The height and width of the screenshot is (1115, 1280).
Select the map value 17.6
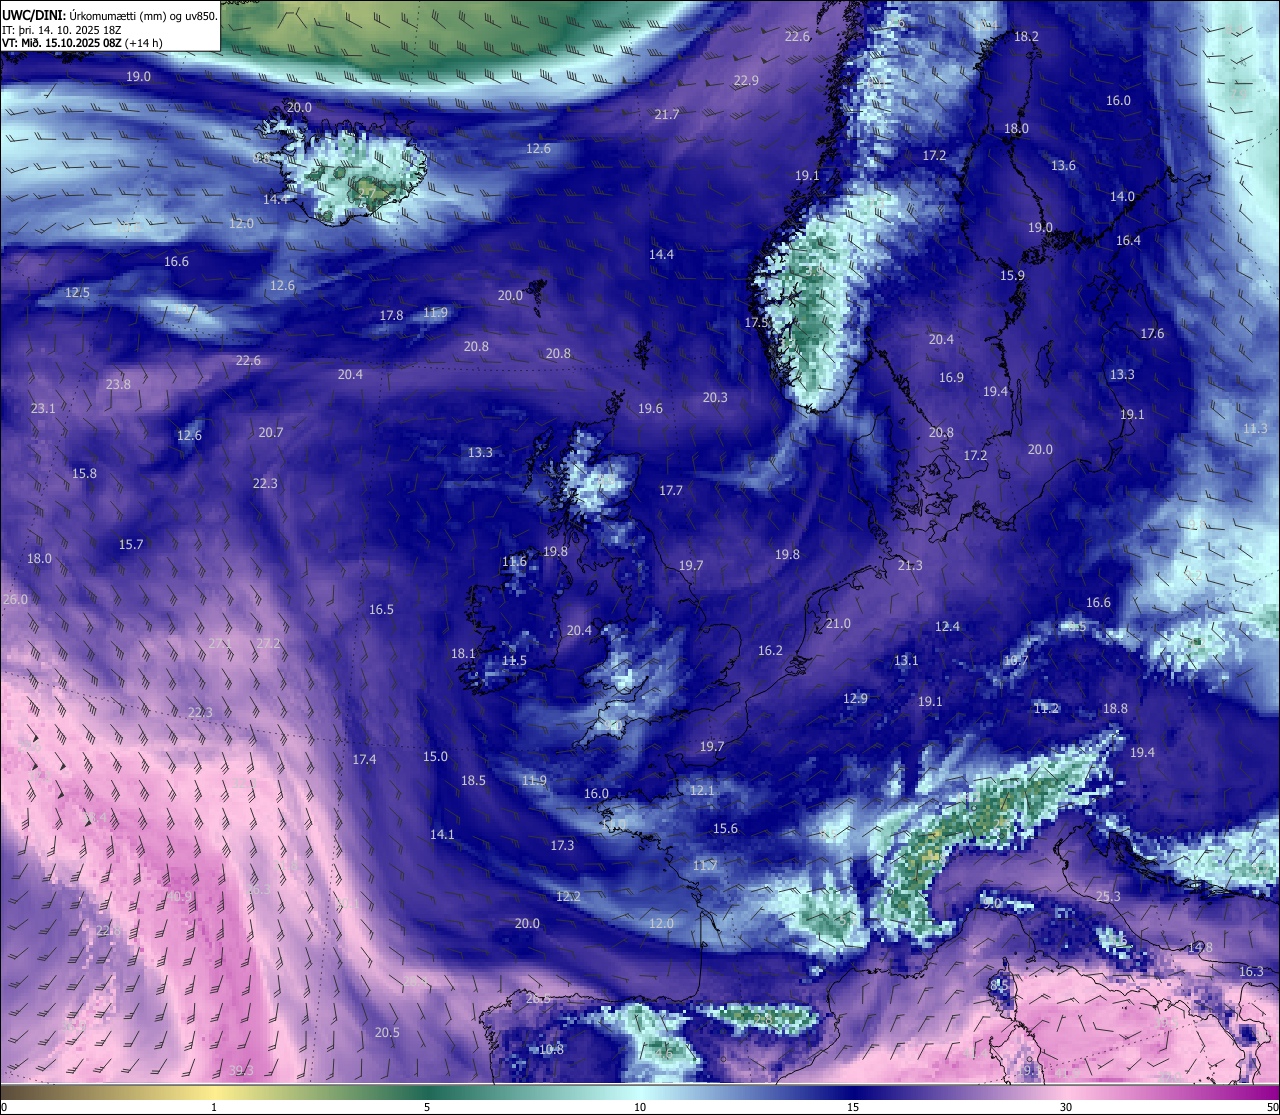click(1152, 333)
